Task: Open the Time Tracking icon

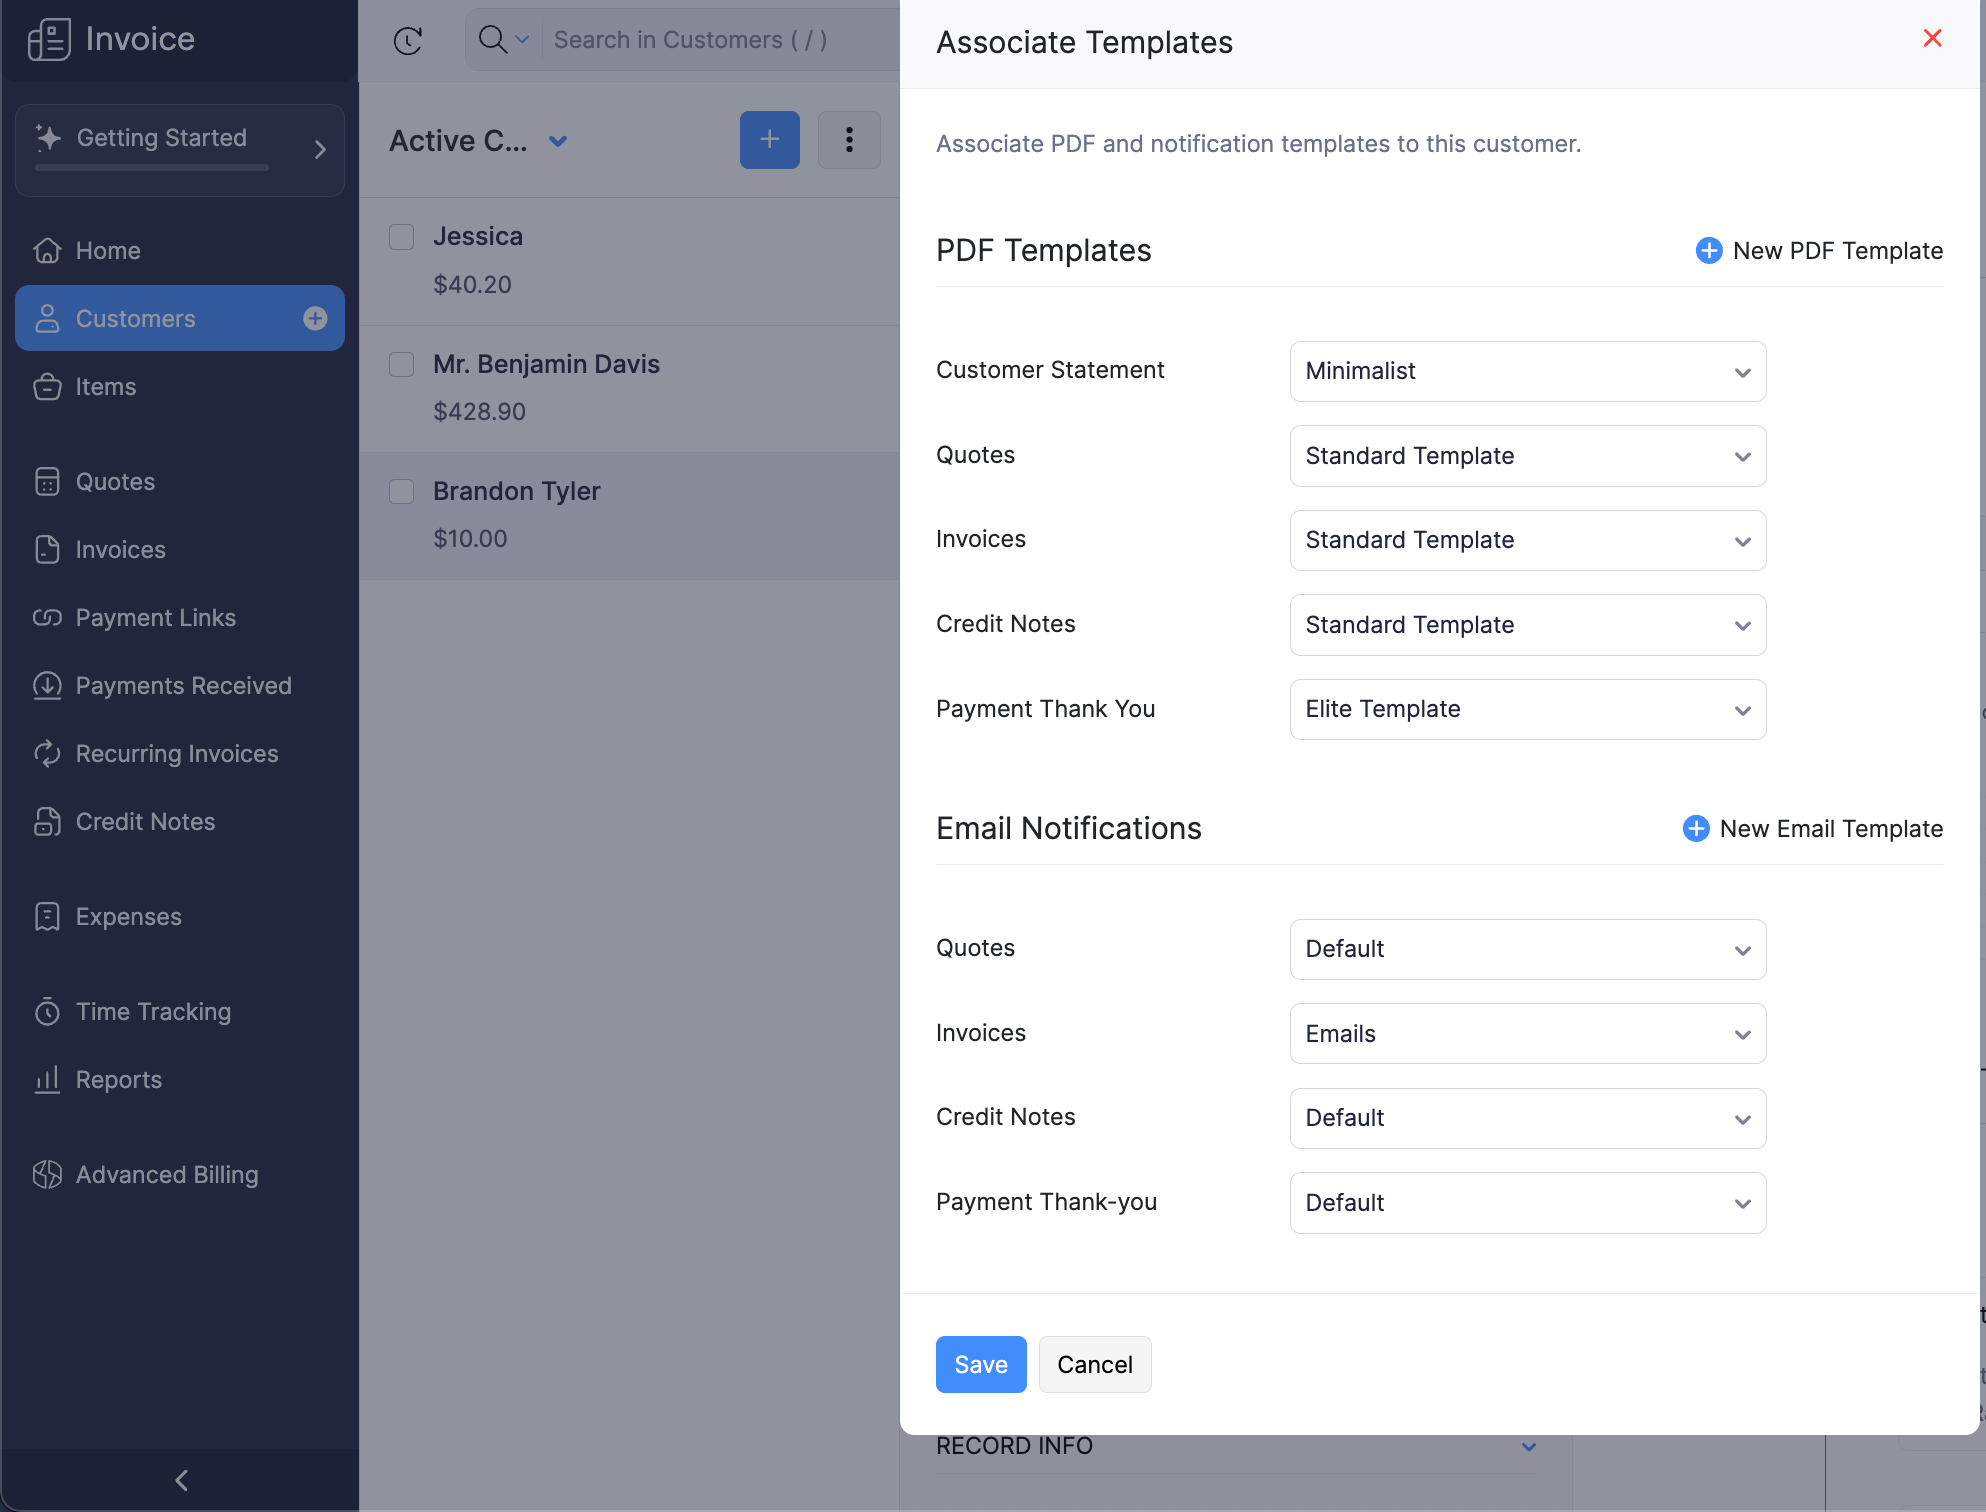Action: (47, 1011)
